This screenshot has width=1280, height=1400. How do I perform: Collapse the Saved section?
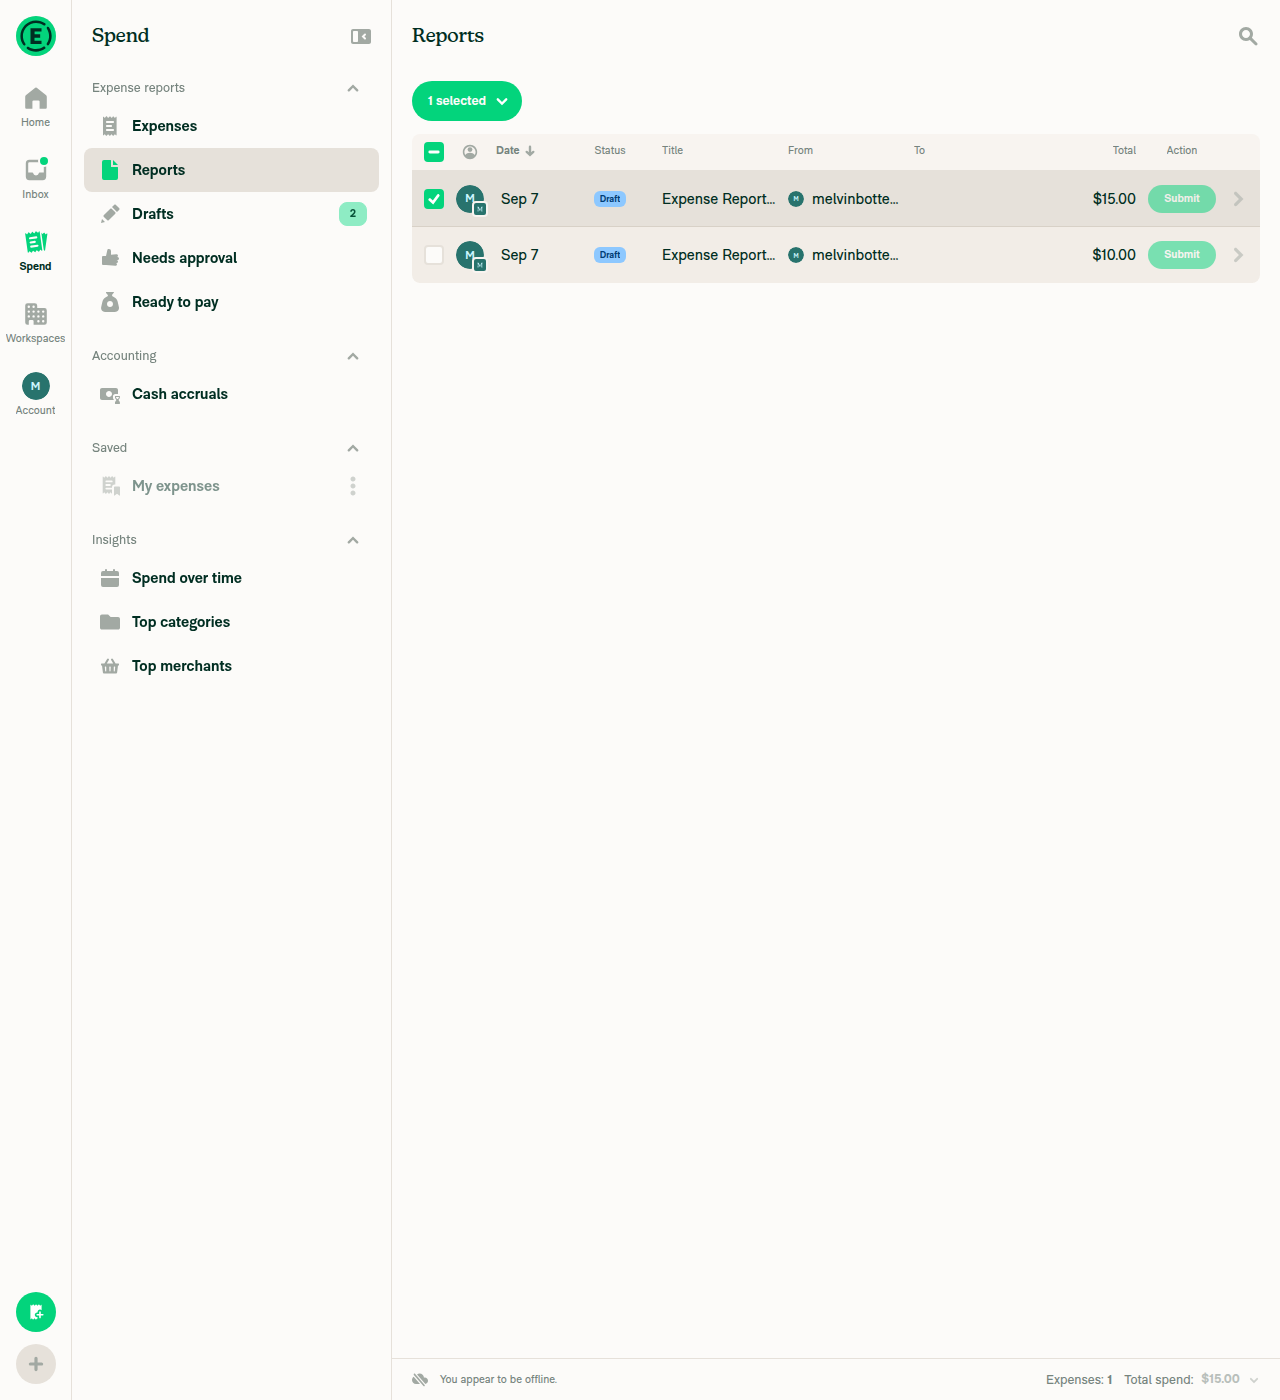pyautogui.click(x=353, y=448)
